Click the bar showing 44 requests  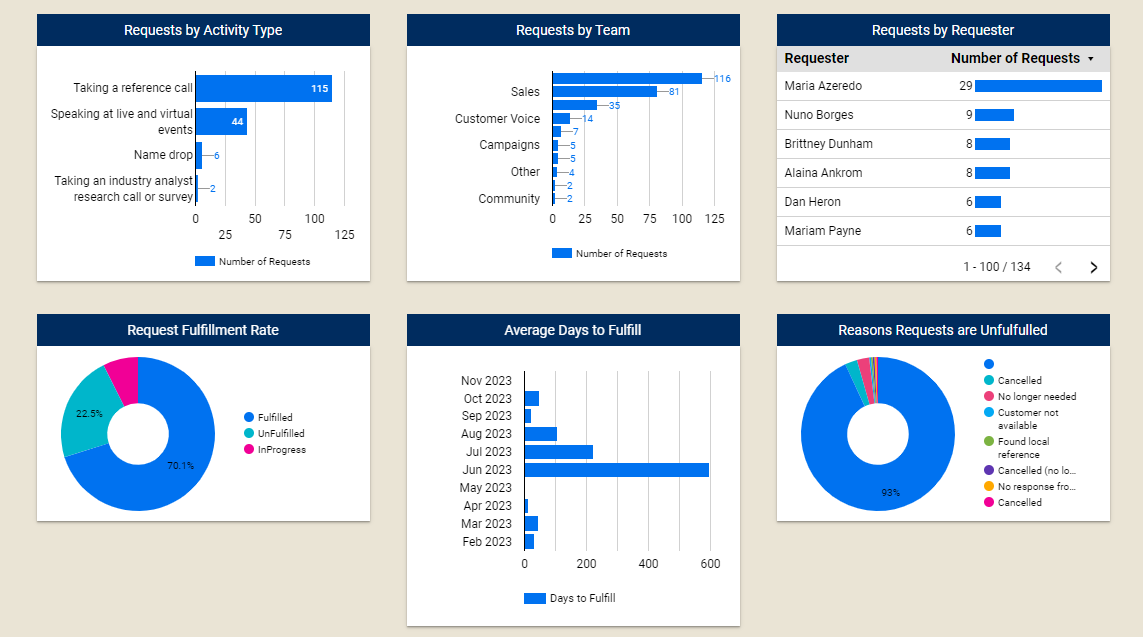pos(220,122)
